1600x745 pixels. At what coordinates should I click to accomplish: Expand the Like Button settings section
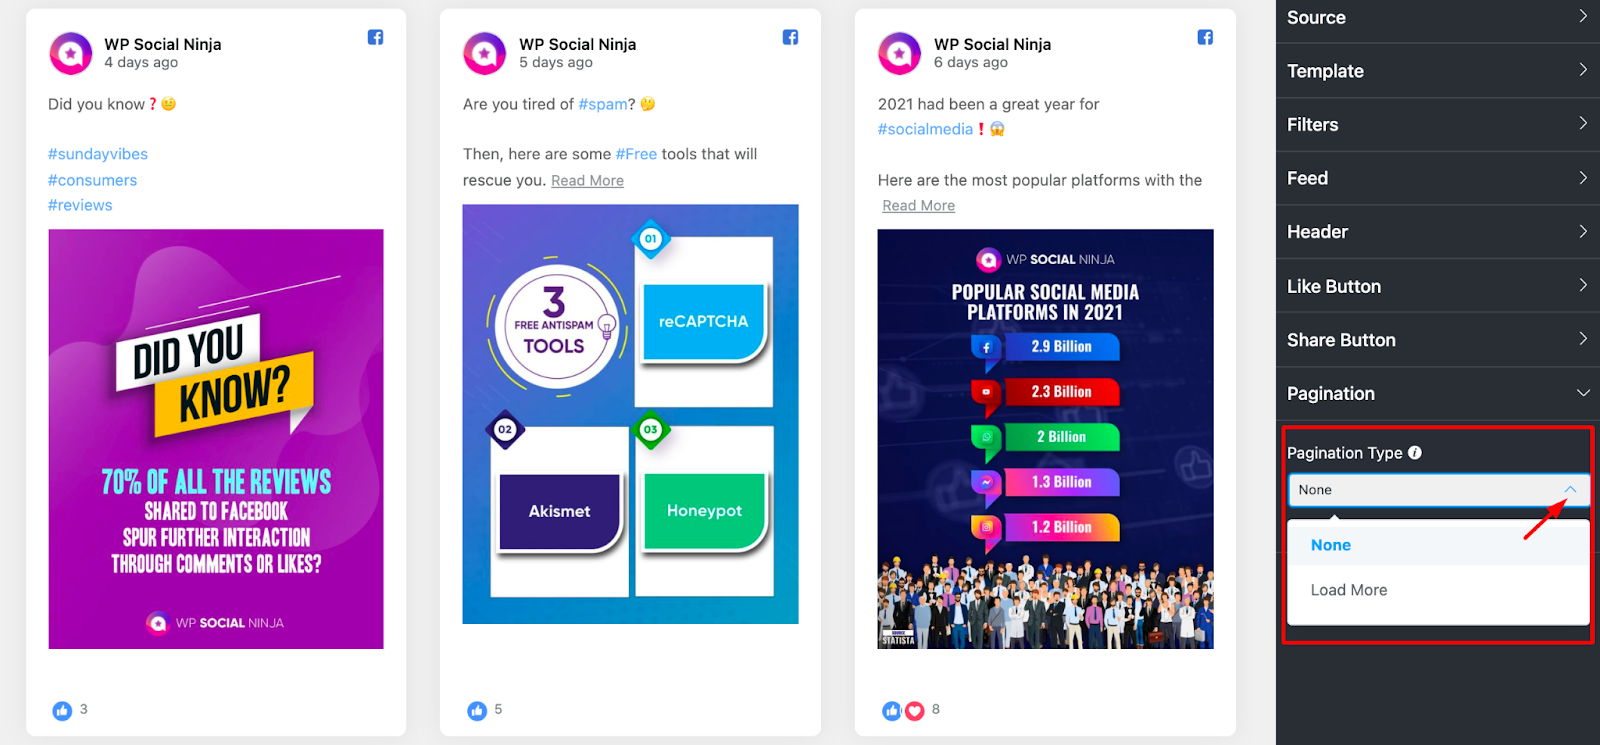(x=1438, y=286)
